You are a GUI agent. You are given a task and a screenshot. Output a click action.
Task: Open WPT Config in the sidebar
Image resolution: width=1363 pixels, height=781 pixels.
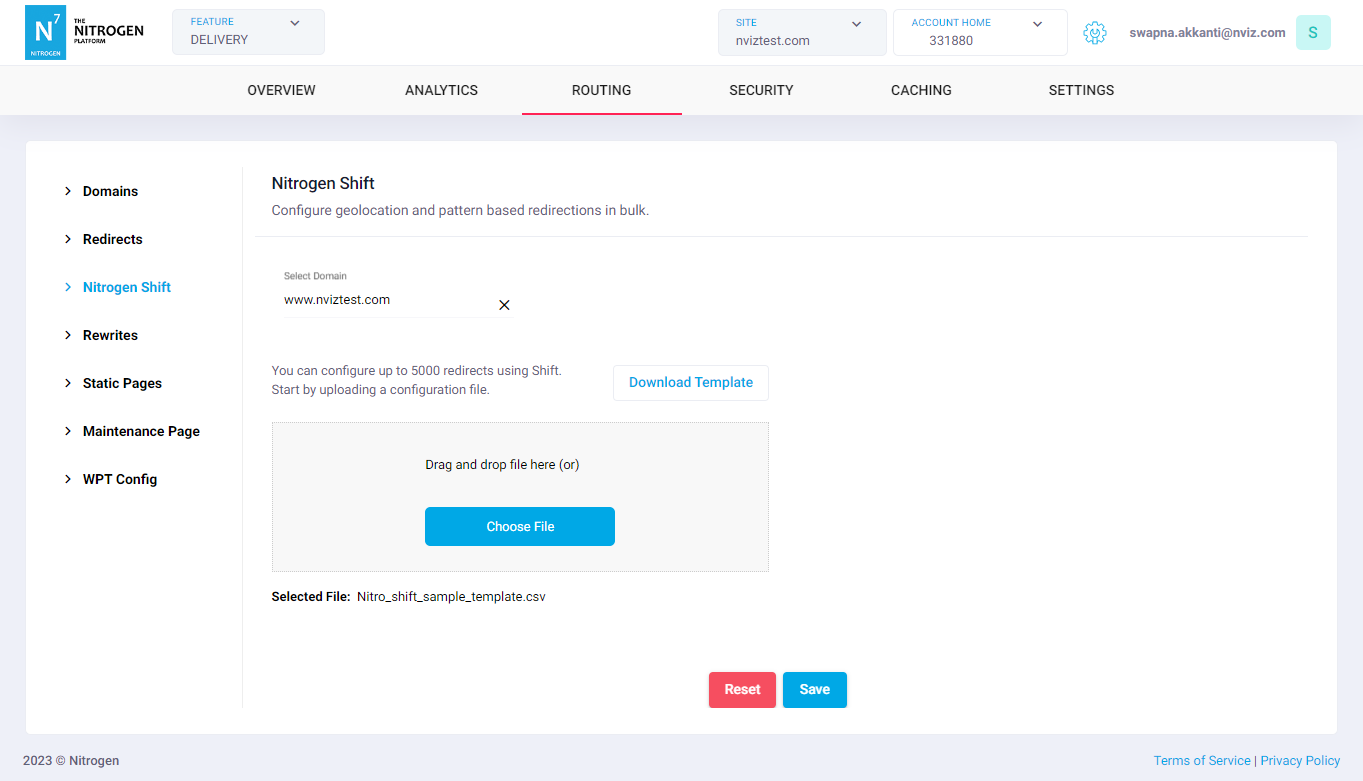(119, 479)
